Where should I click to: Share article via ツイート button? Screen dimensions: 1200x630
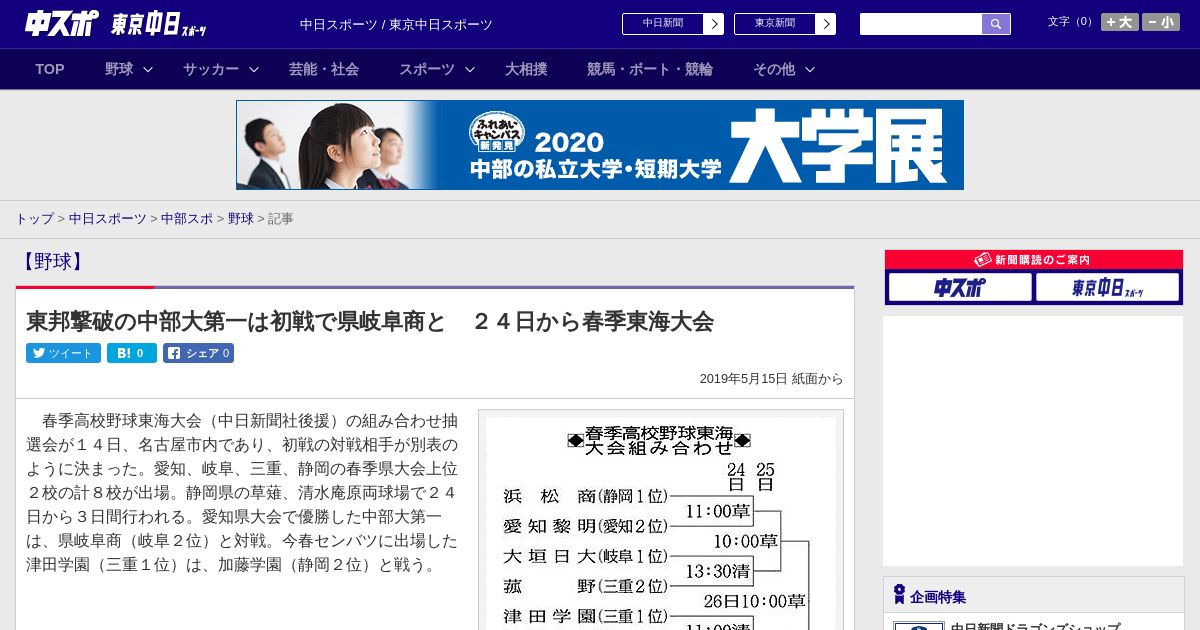tap(63, 353)
